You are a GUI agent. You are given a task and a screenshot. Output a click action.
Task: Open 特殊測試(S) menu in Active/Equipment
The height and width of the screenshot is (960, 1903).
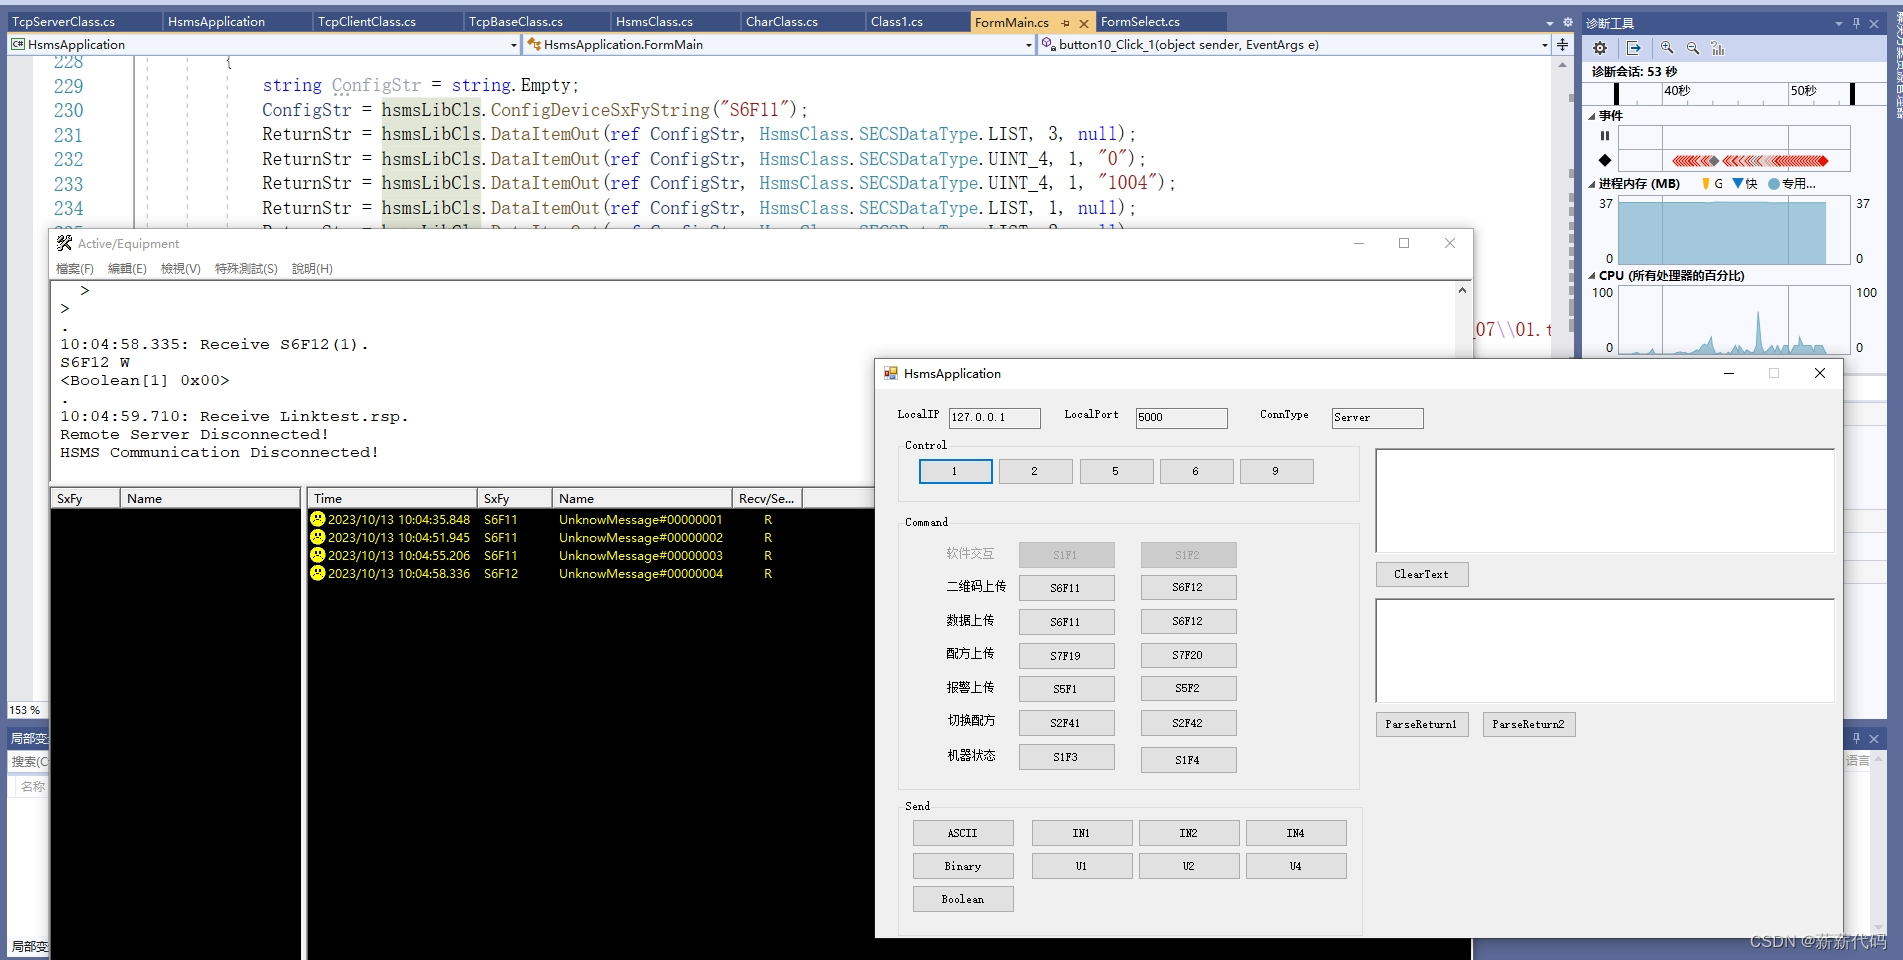(x=246, y=268)
